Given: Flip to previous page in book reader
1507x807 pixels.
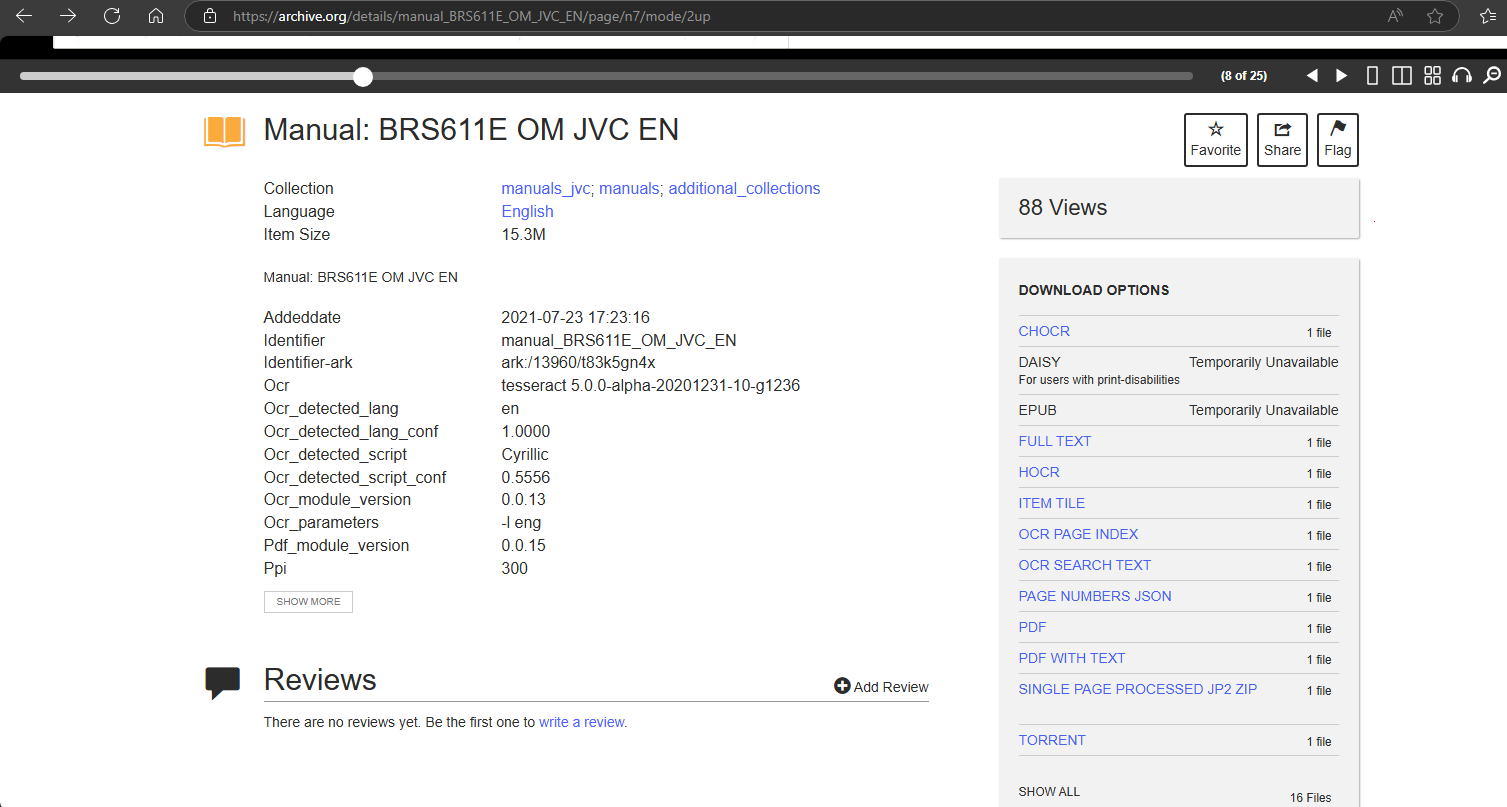Looking at the screenshot, I should [x=1312, y=76].
